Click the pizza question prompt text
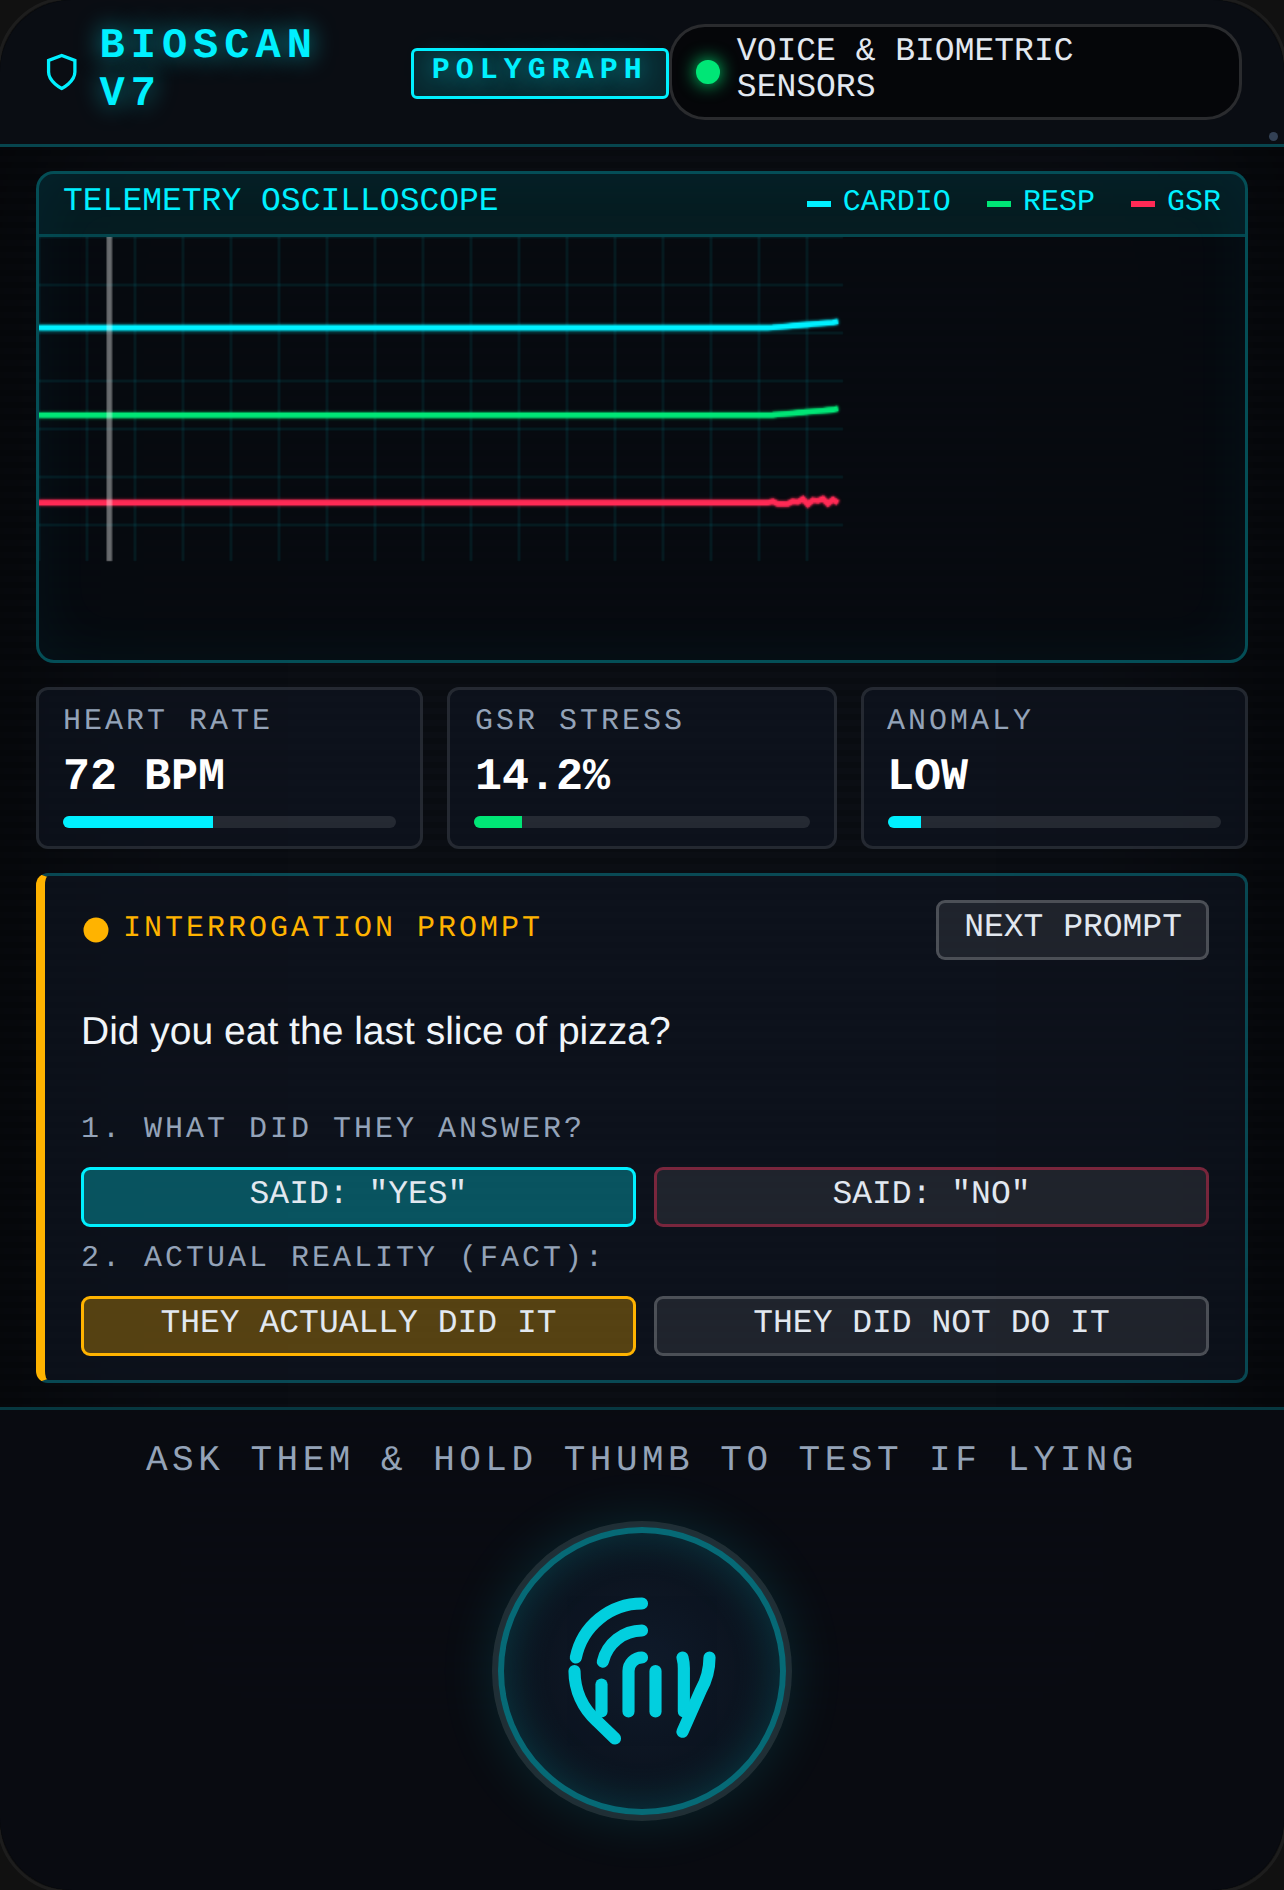The height and width of the screenshot is (1890, 1284). 375,1031
